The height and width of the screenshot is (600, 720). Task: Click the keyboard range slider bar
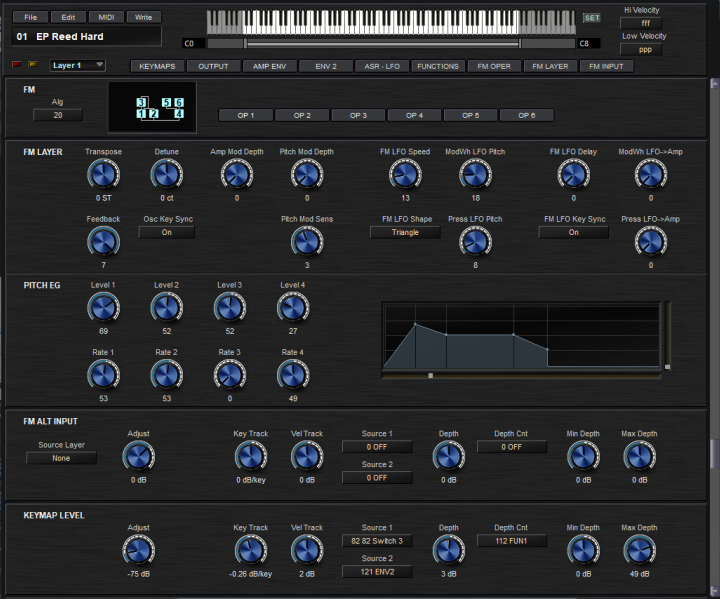coord(382,43)
